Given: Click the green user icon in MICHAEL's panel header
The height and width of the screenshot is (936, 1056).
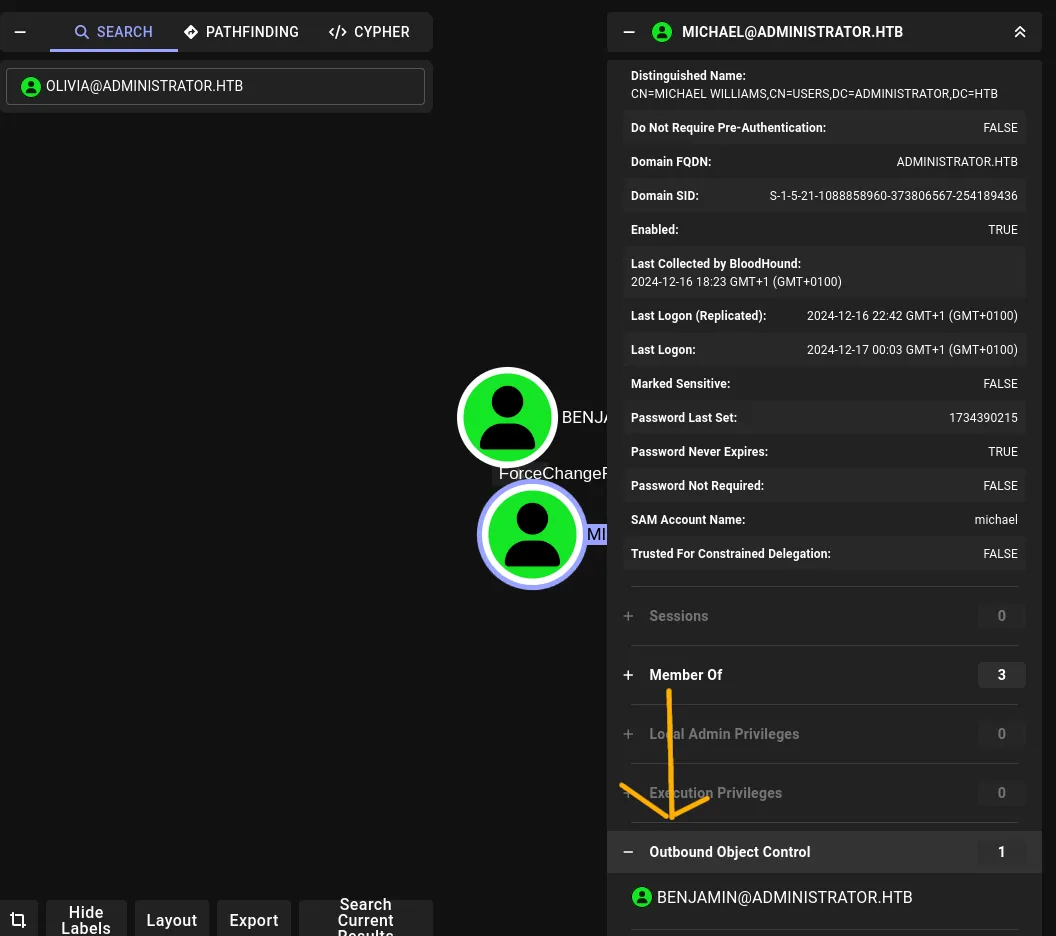Looking at the screenshot, I should 662,31.
